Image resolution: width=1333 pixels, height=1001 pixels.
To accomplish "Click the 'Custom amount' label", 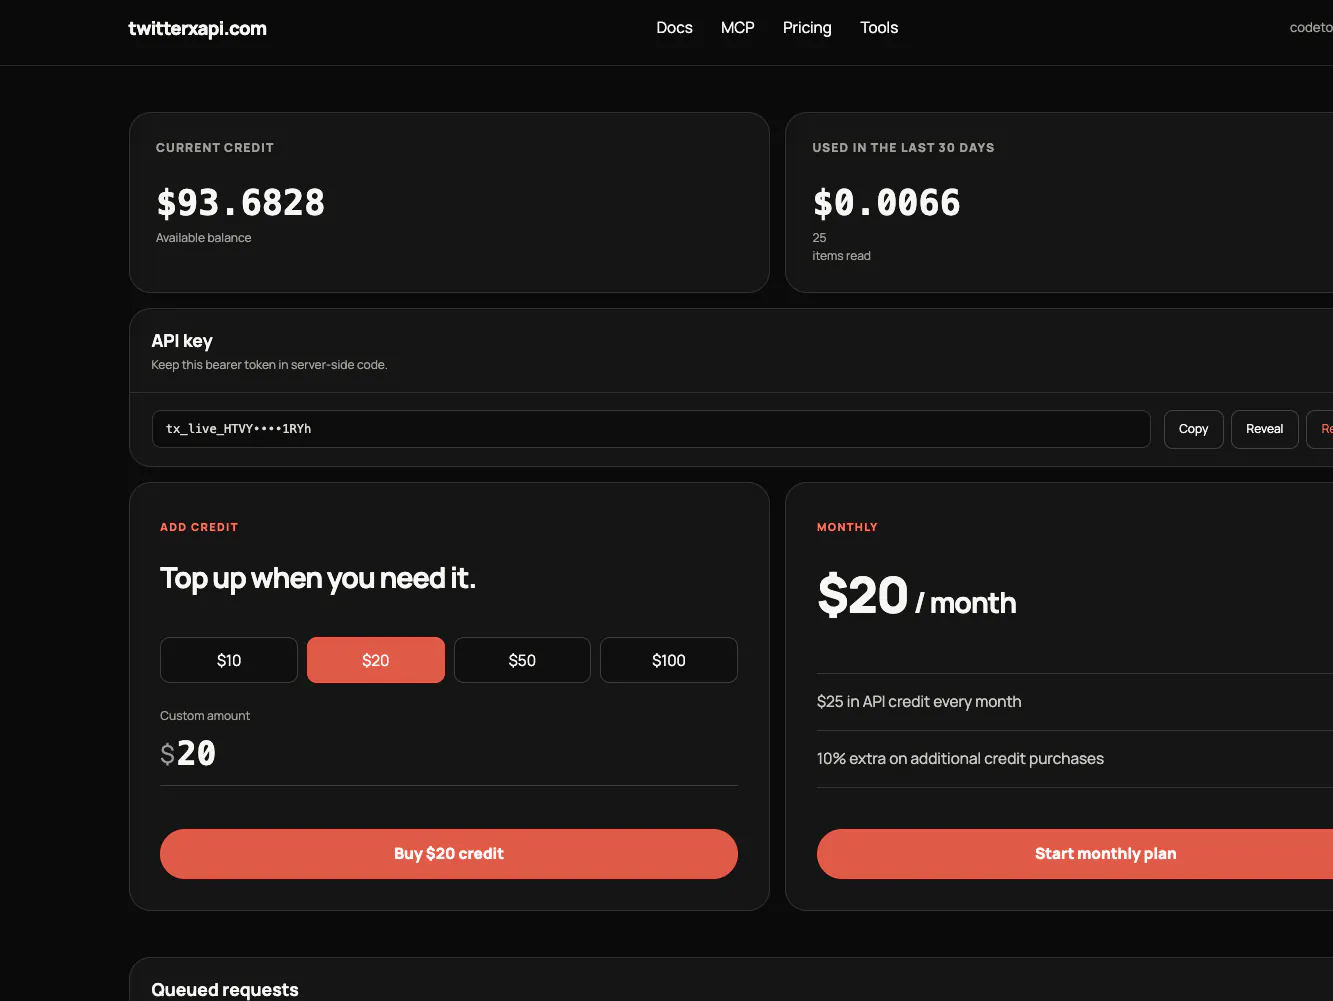I will click(205, 716).
